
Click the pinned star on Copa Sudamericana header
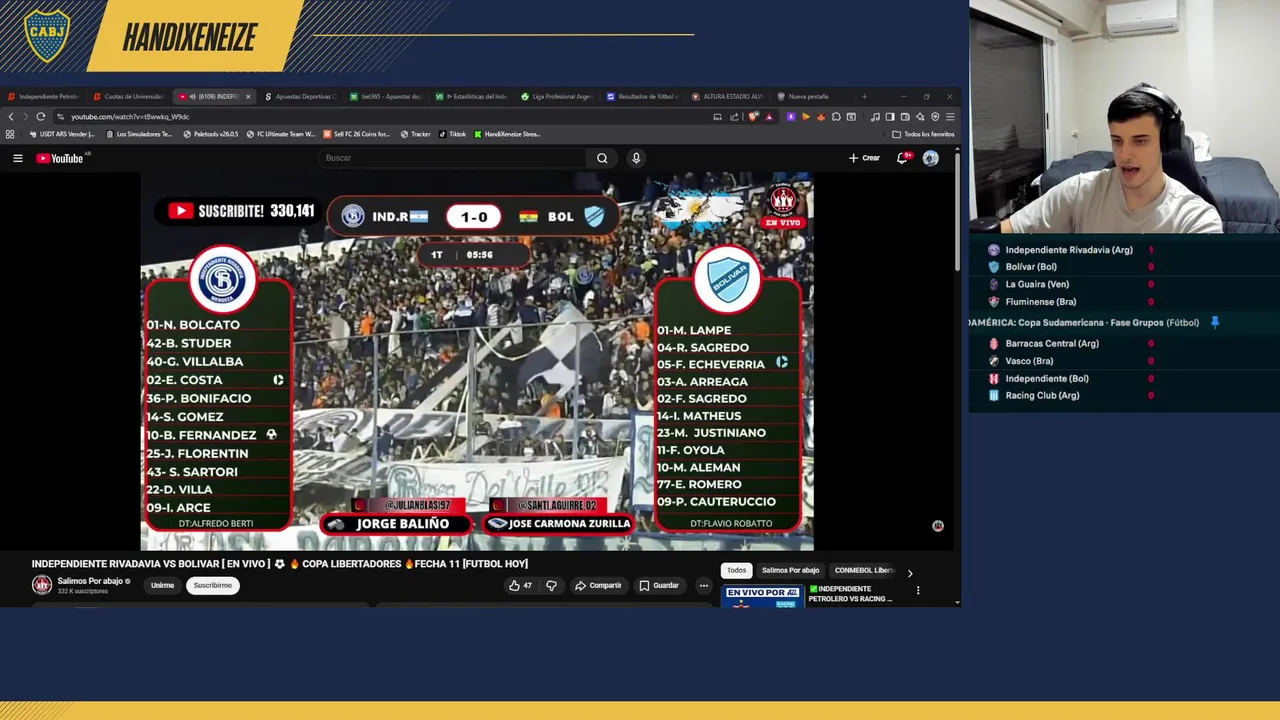click(1215, 322)
